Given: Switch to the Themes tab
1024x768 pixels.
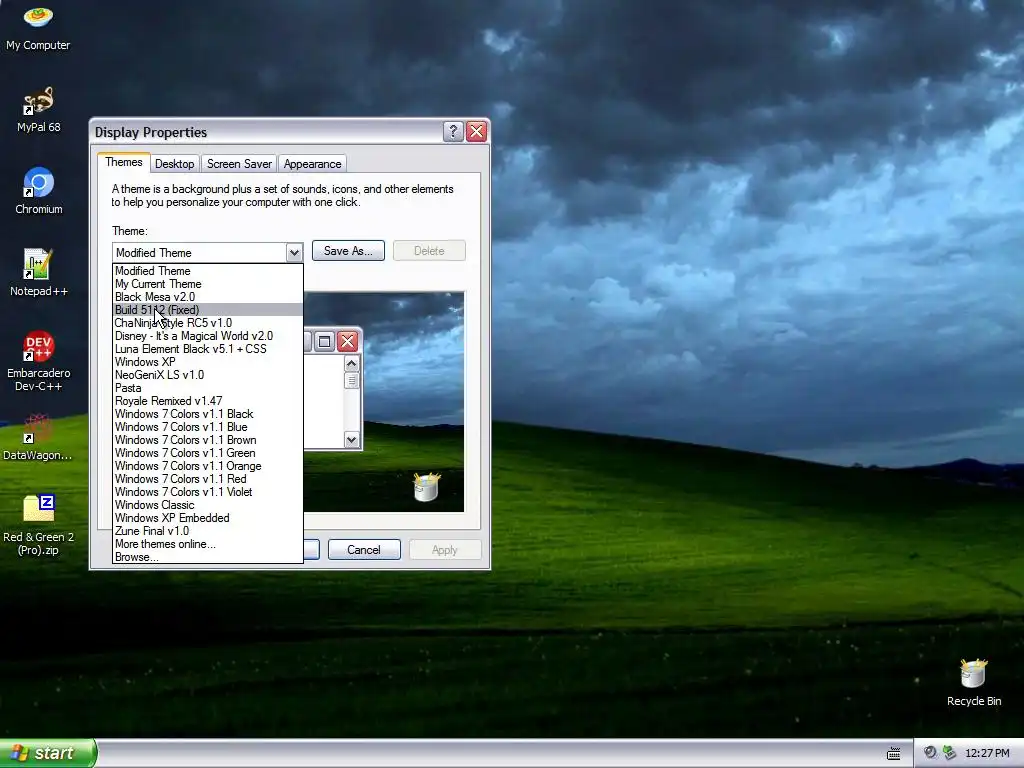Looking at the screenshot, I should point(123,163).
